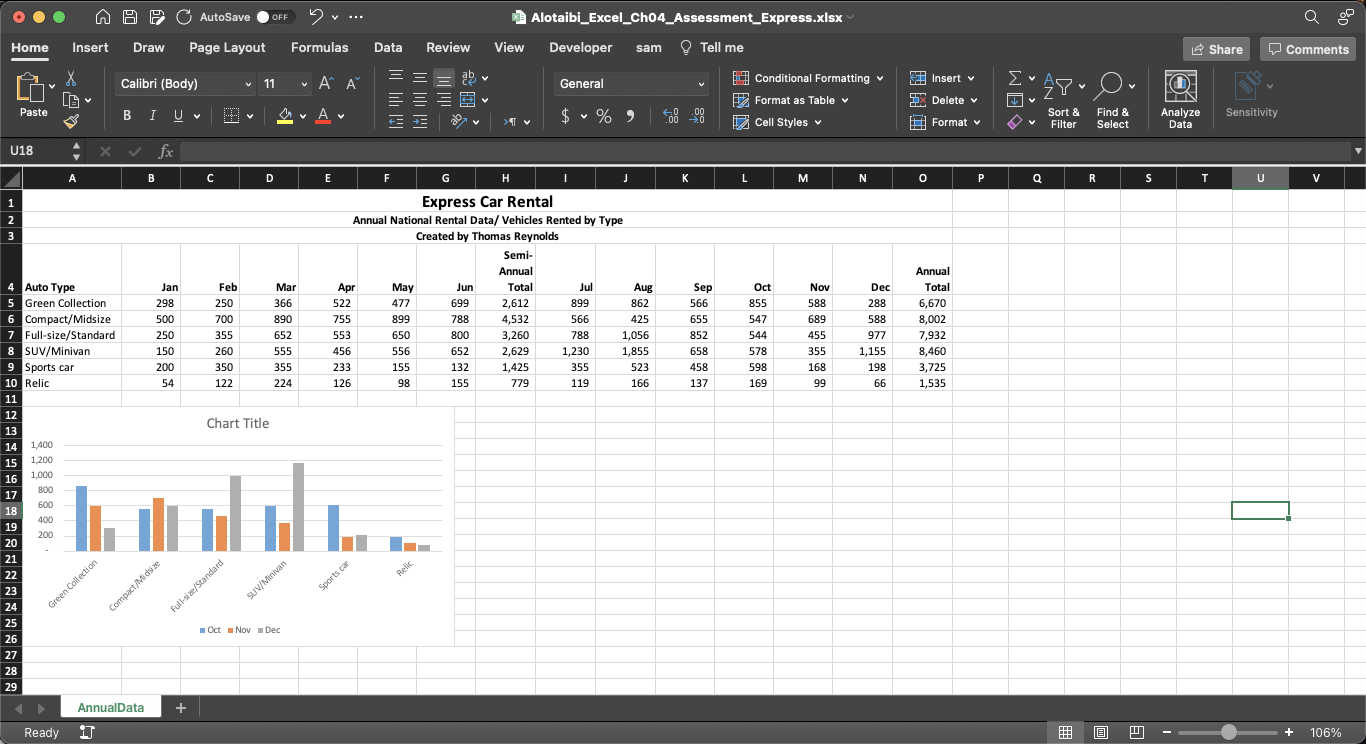Viewport: 1366px width, 744px height.
Task: Select the AnnualData sheet tab
Action: pos(110,706)
